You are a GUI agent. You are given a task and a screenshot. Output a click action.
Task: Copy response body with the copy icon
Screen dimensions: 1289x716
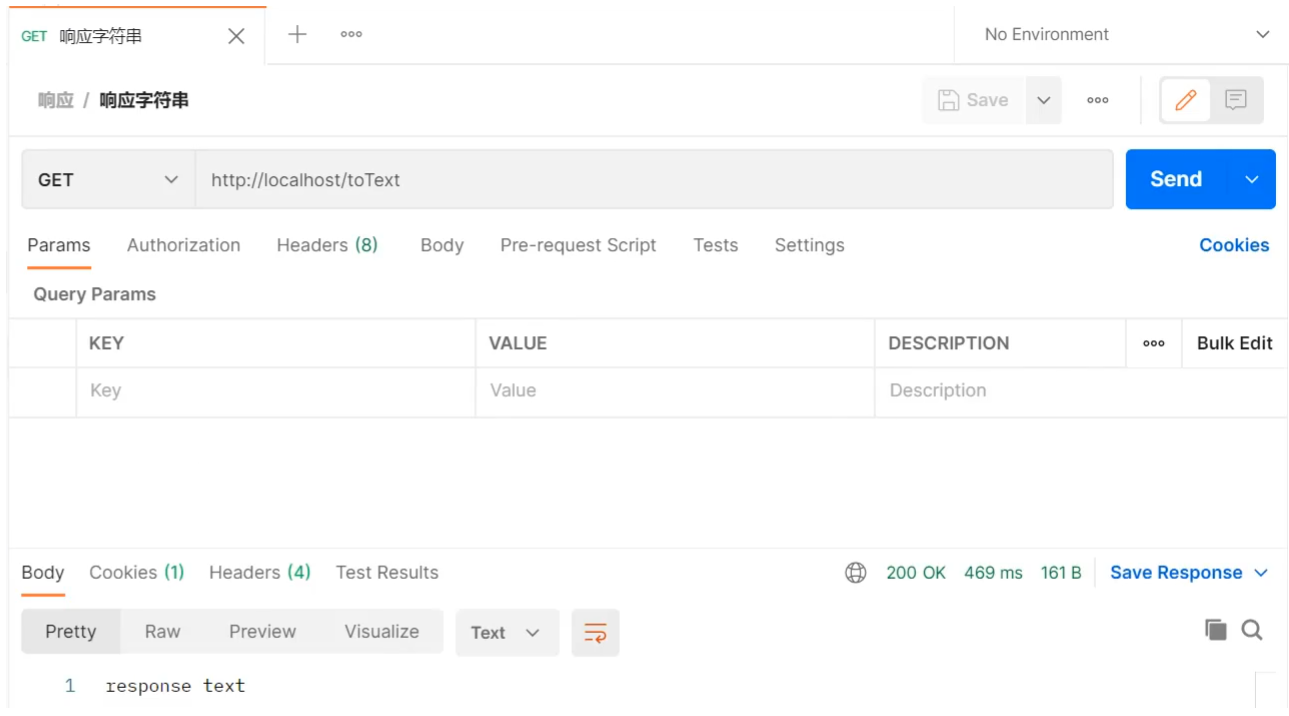1215,630
